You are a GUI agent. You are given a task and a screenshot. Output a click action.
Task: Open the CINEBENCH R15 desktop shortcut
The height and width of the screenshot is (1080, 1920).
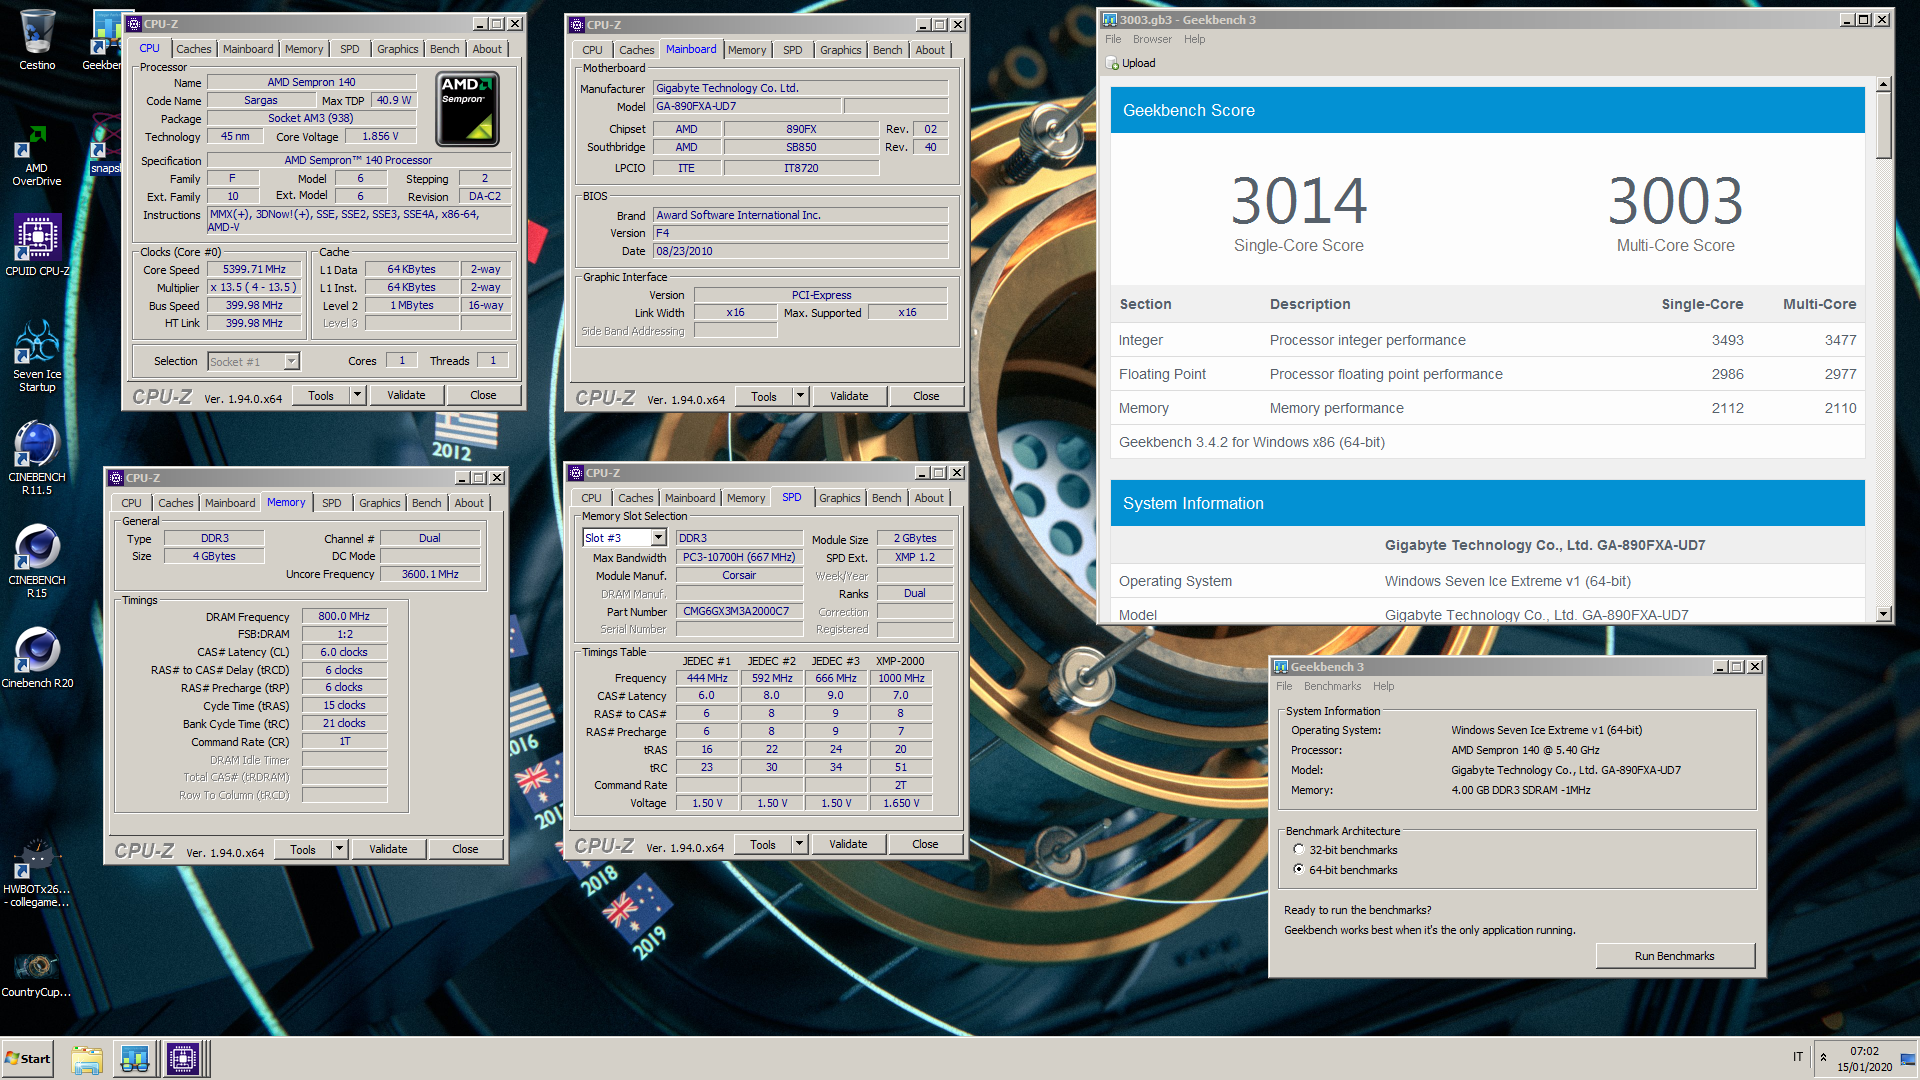click(37, 562)
